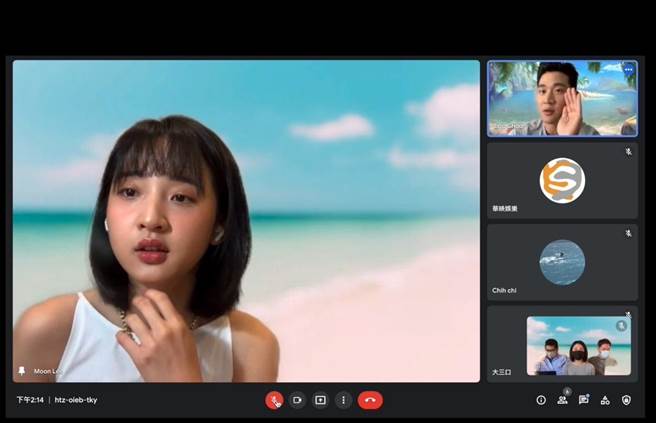This screenshot has width=656, height=423.
Task: Select the top participant tile with waving man
Action: [x=562, y=98]
